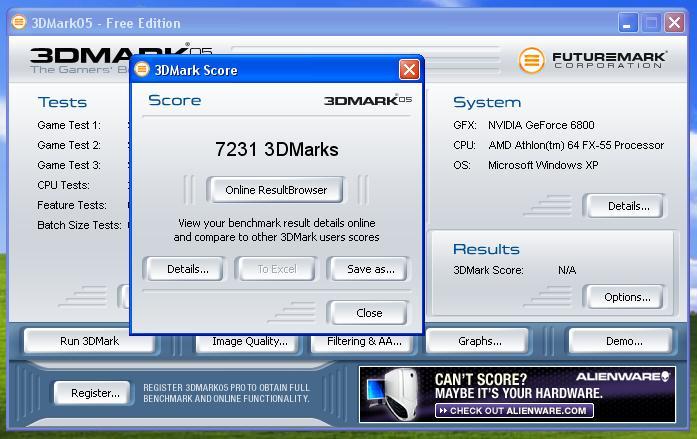Select AMD Athlon(tm) 64 FX-55 Processor text
Viewport: 697px width, 439px height.
pos(576,145)
